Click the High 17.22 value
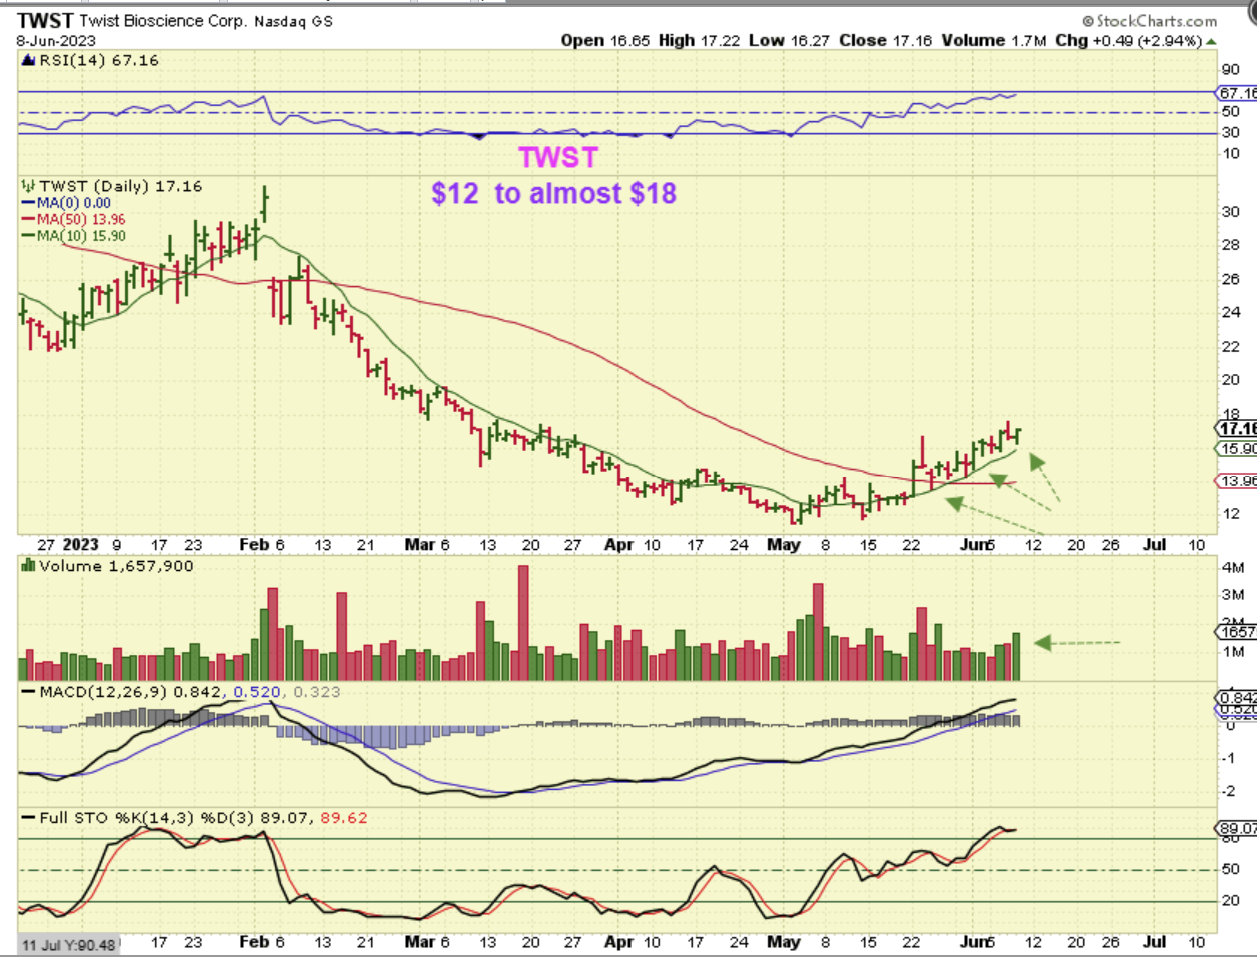 700,40
